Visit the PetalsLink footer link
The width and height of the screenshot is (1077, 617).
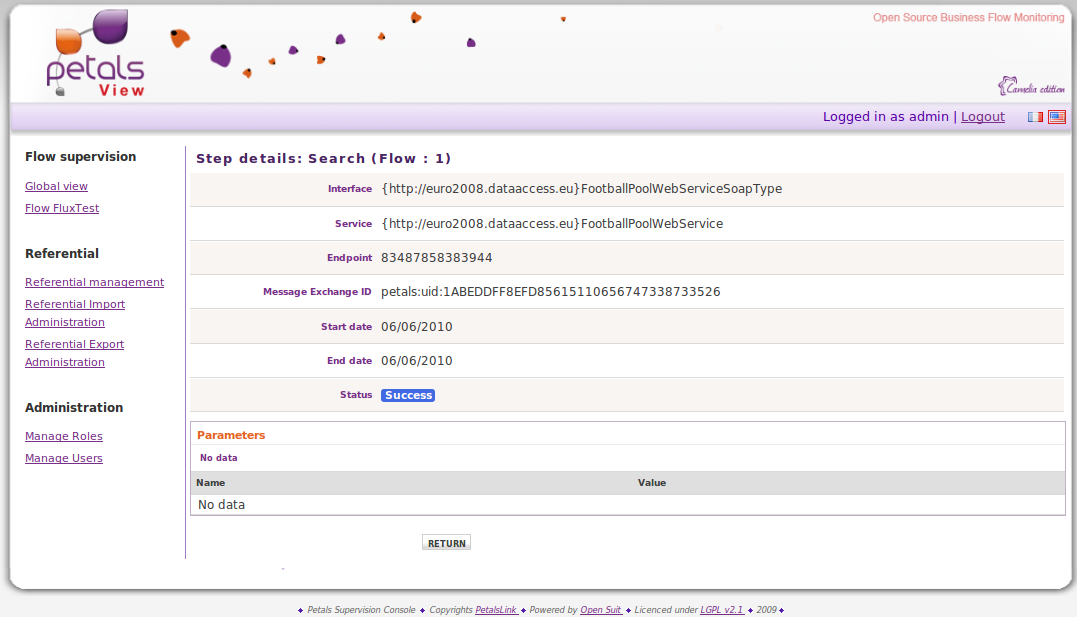[x=496, y=610]
